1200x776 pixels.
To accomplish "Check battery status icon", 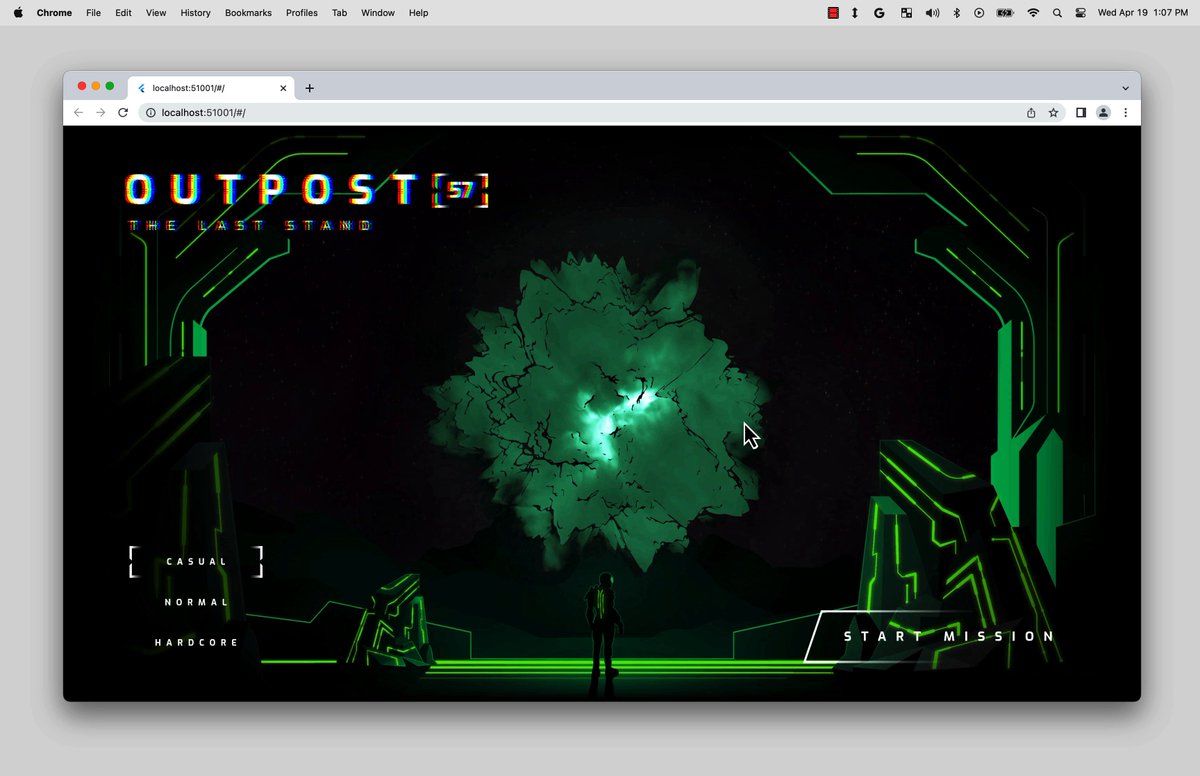I will pos(1005,13).
